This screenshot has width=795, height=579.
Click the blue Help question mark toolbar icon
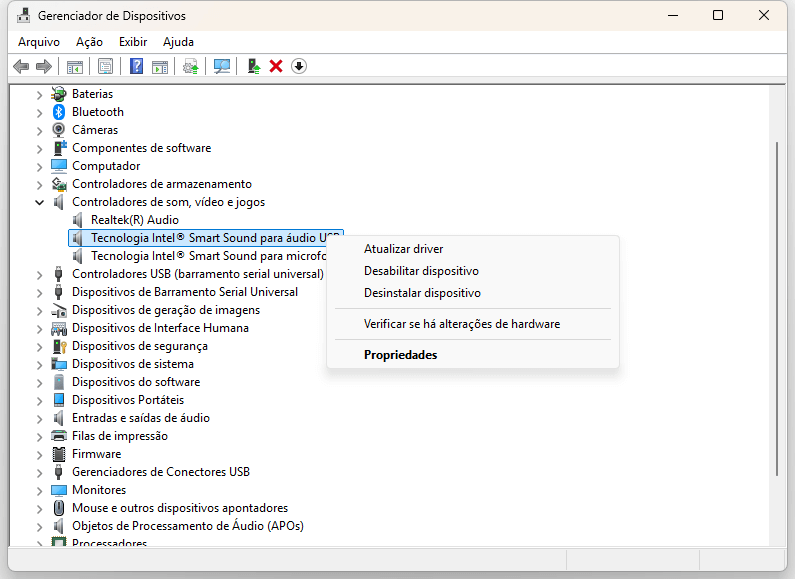pyautogui.click(x=136, y=66)
